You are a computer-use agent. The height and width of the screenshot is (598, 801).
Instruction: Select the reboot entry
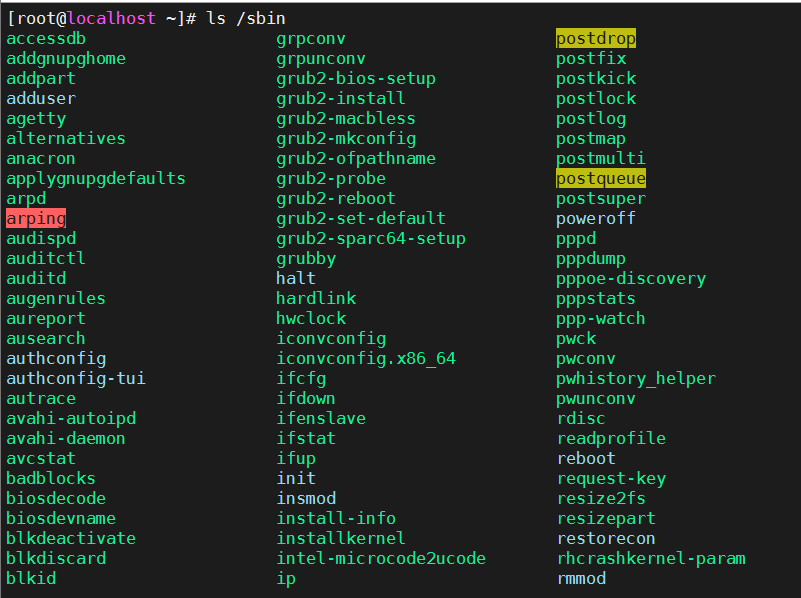coord(586,458)
